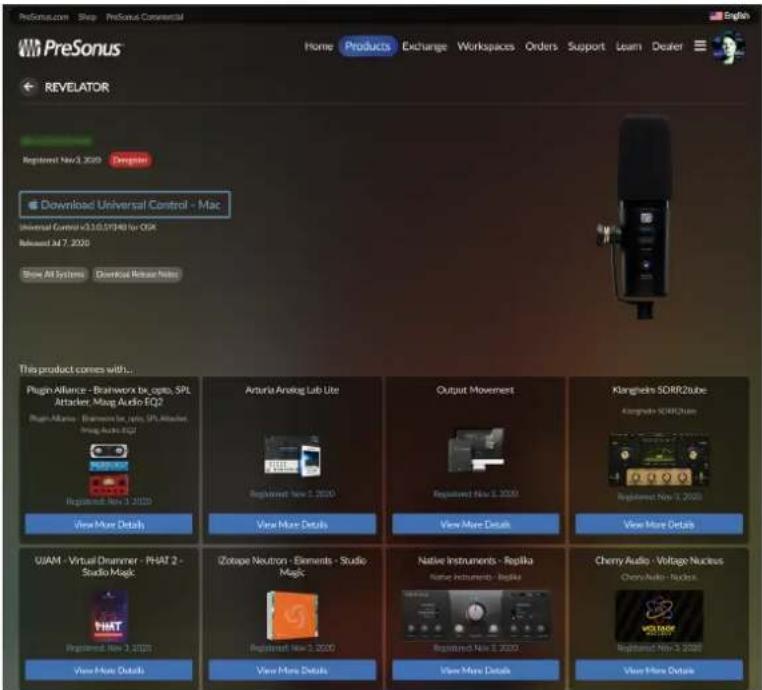Follow the Shop top link

87,17
